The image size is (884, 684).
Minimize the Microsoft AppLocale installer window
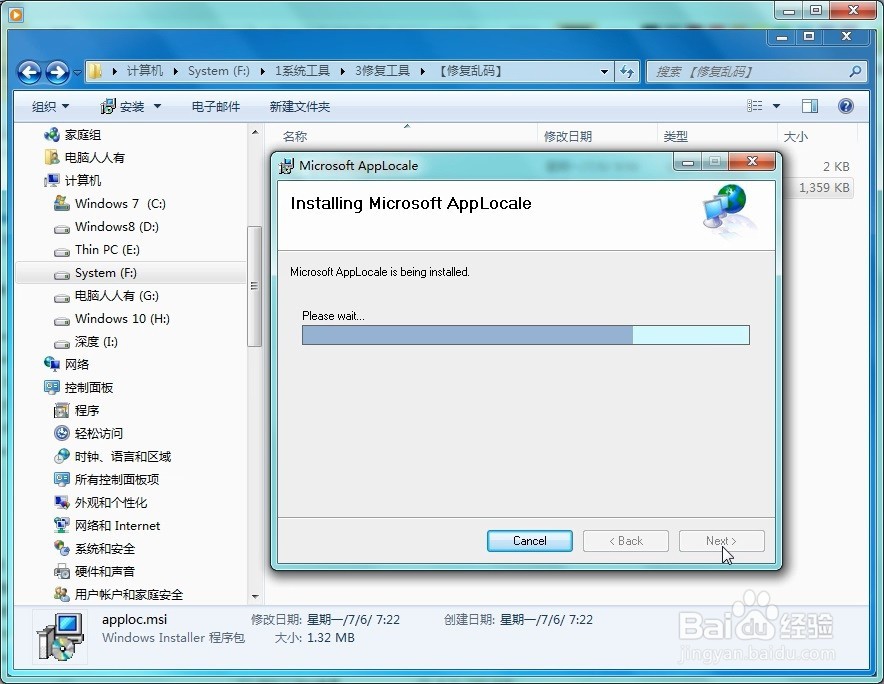click(687, 162)
